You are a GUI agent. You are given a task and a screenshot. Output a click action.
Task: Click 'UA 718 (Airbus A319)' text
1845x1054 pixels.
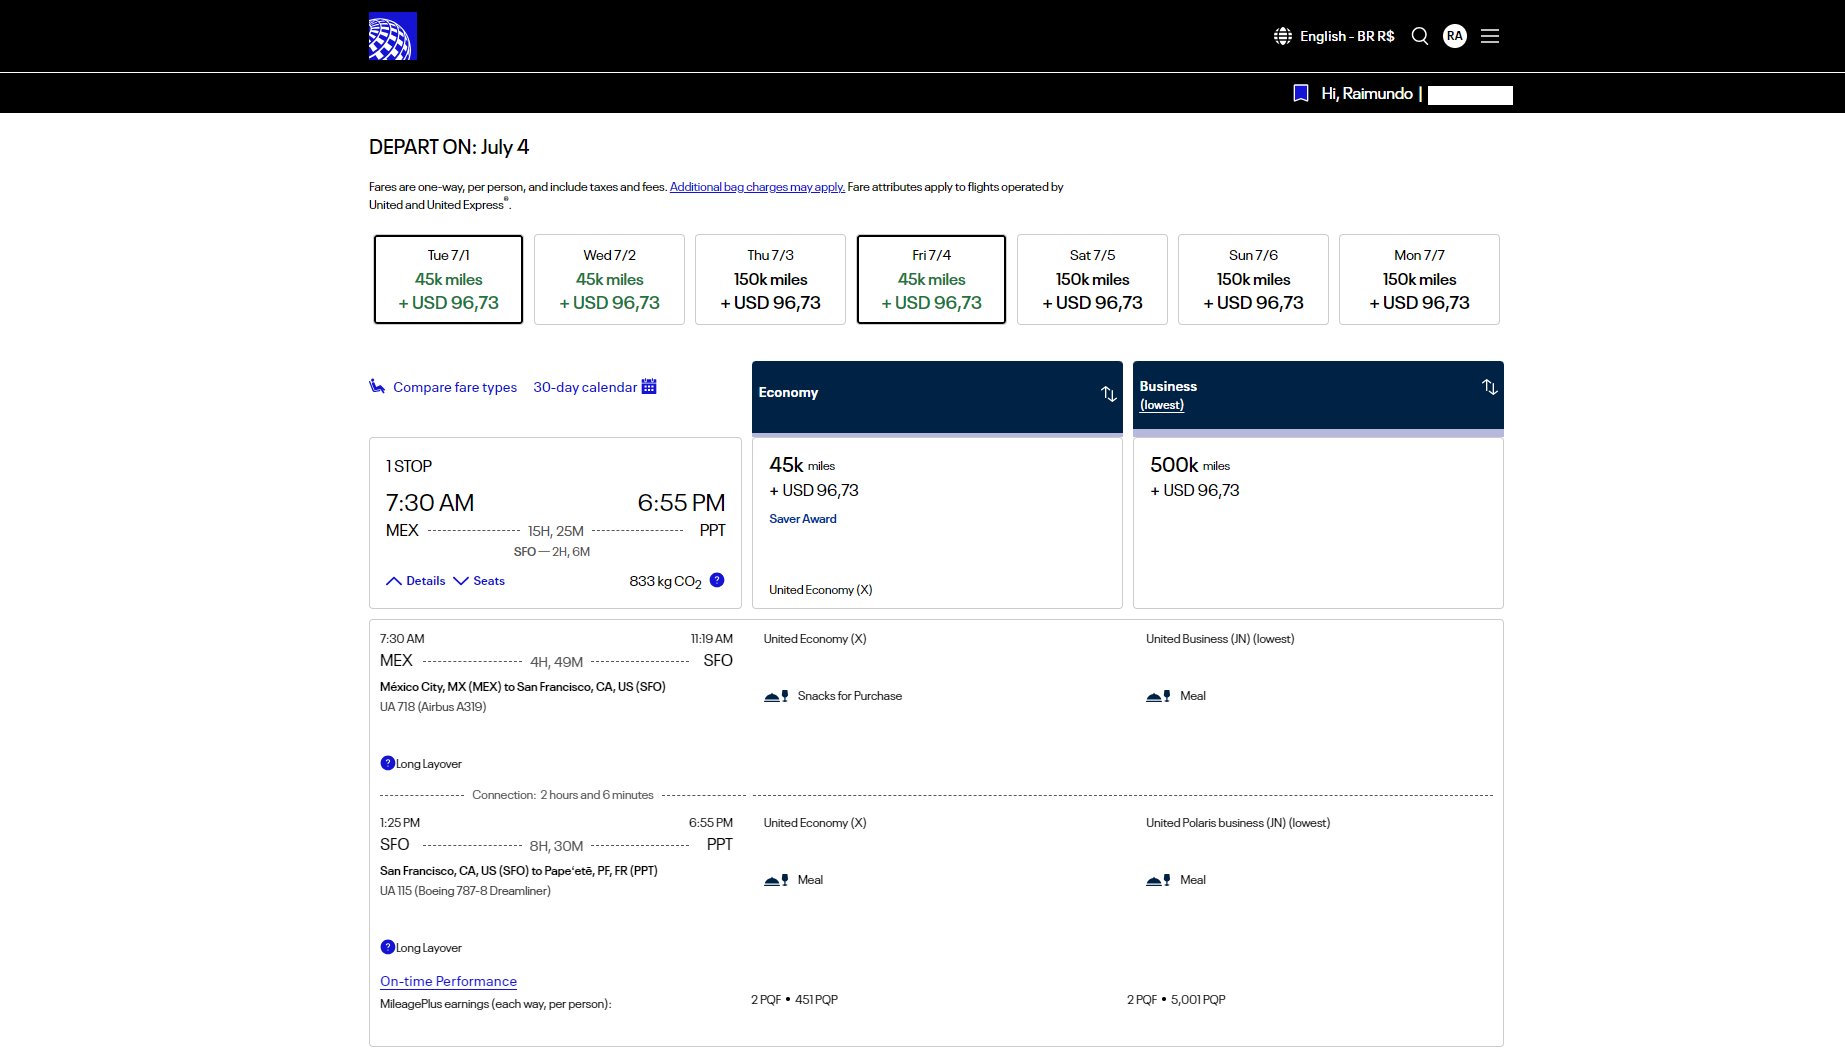click(433, 707)
